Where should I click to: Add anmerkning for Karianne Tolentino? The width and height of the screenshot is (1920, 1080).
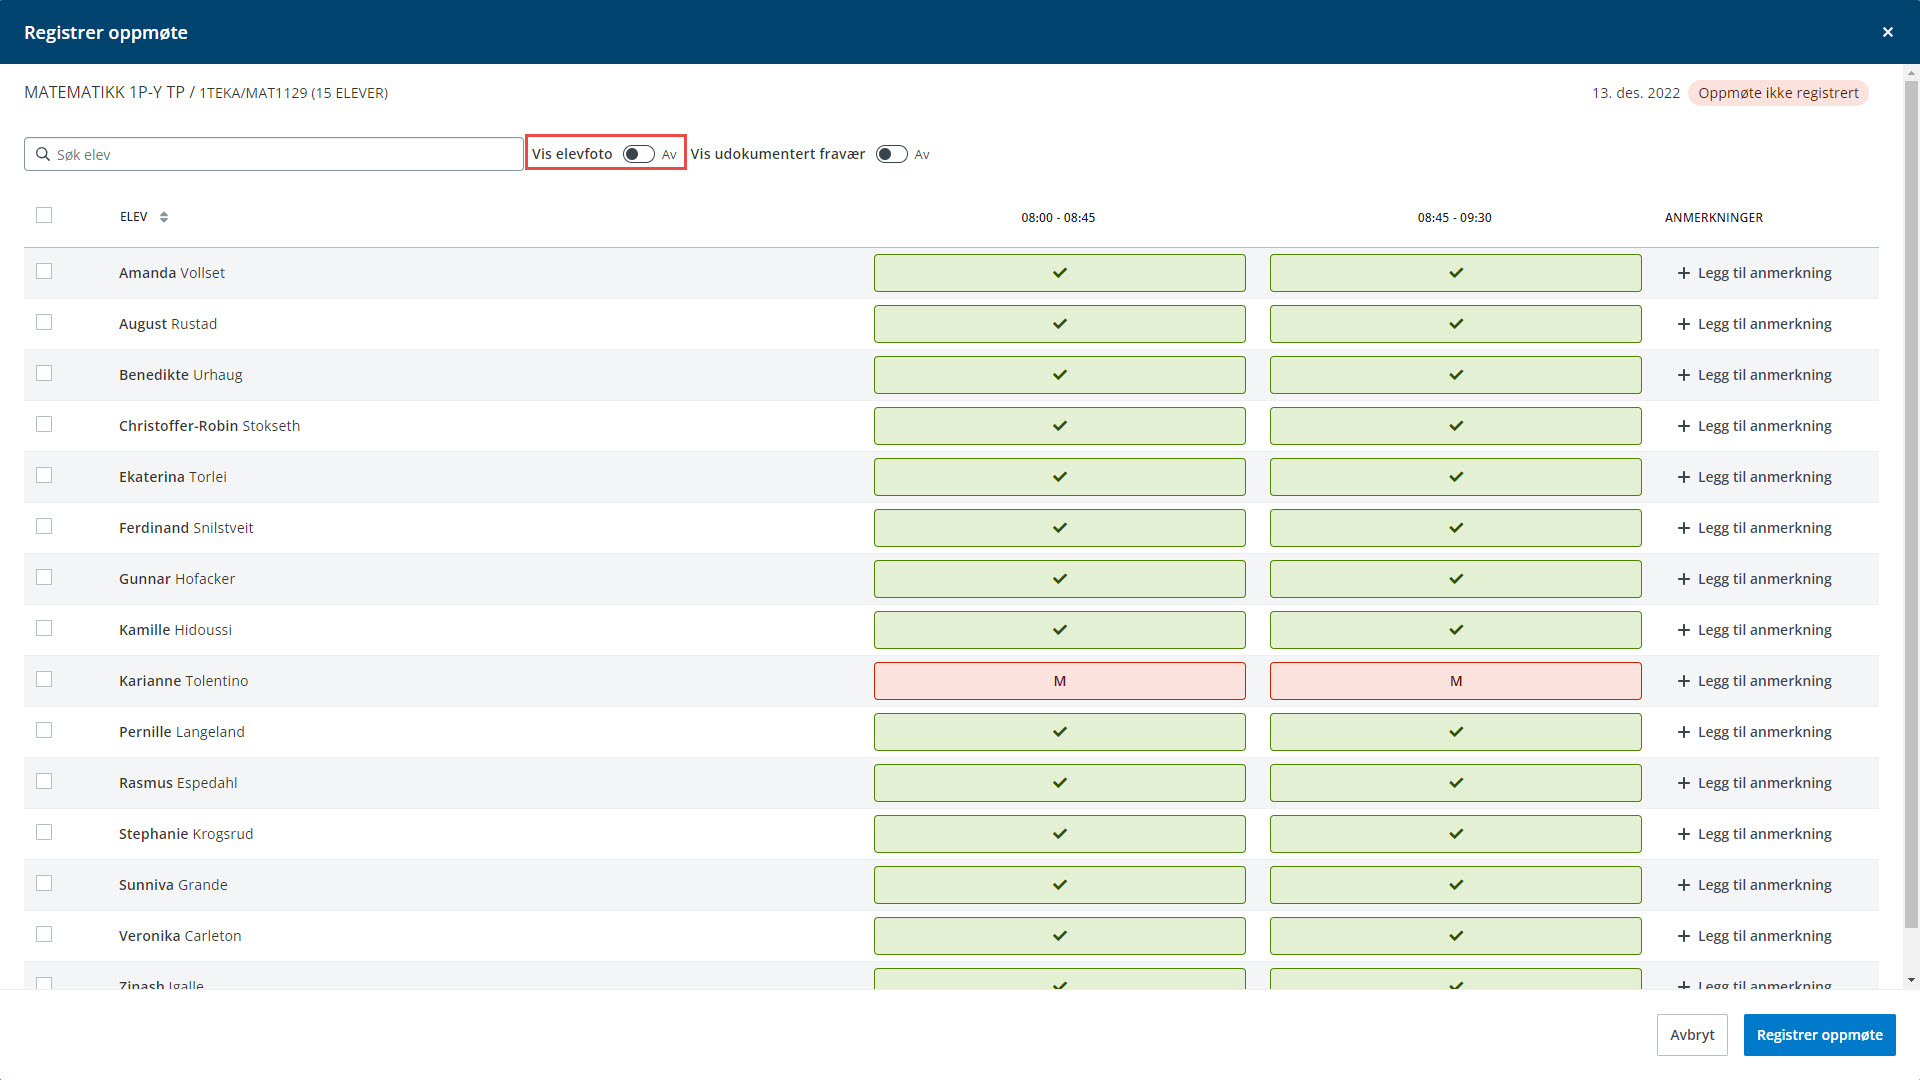[x=1755, y=681]
